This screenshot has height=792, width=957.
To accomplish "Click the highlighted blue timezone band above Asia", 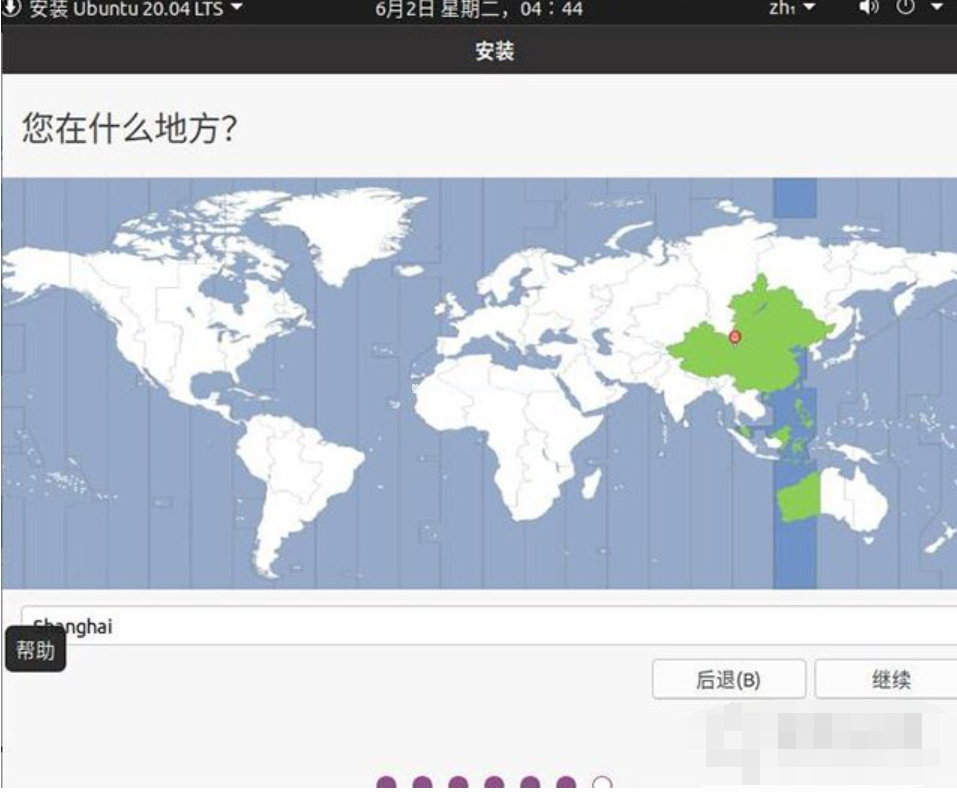I will [x=796, y=198].
